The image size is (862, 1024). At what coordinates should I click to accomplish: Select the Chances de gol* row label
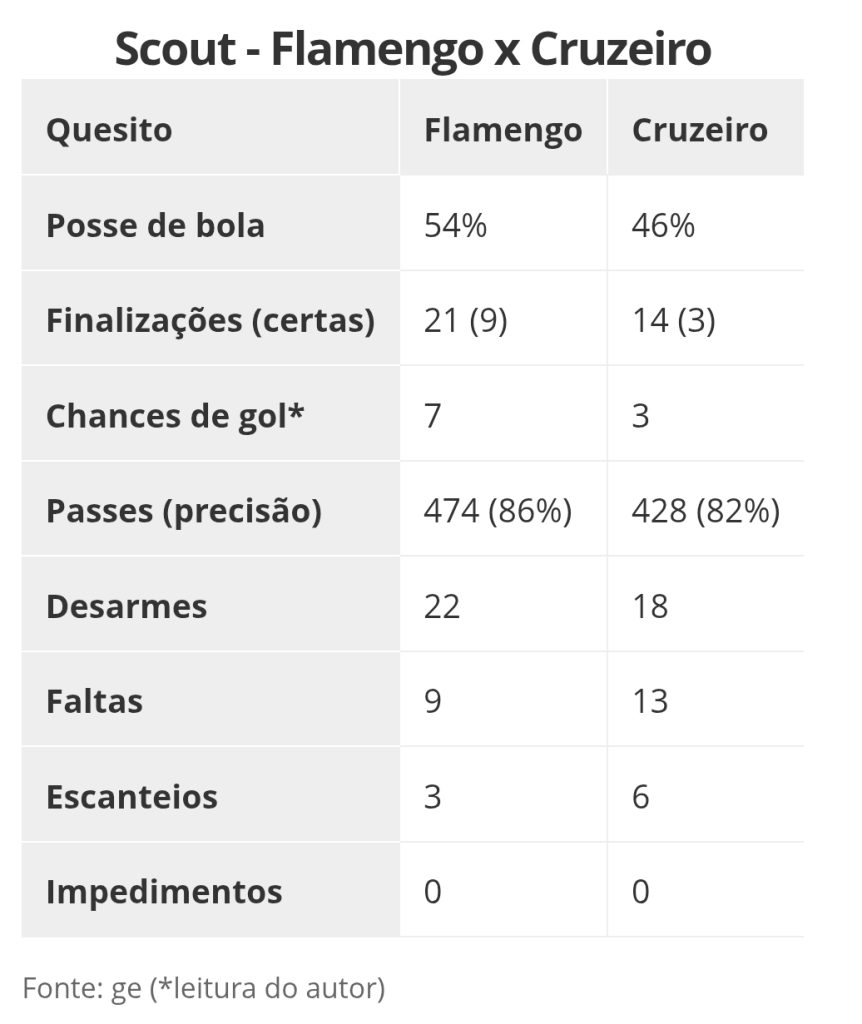tap(175, 416)
